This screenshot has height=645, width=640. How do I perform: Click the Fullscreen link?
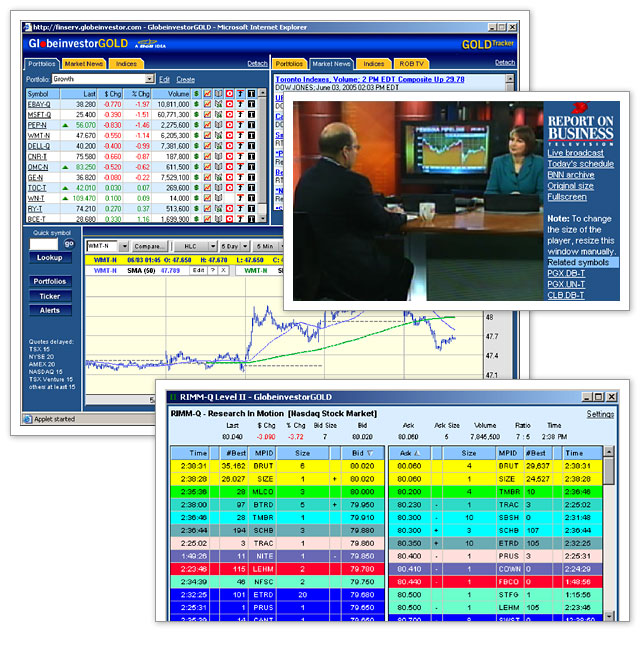click(x=567, y=197)
